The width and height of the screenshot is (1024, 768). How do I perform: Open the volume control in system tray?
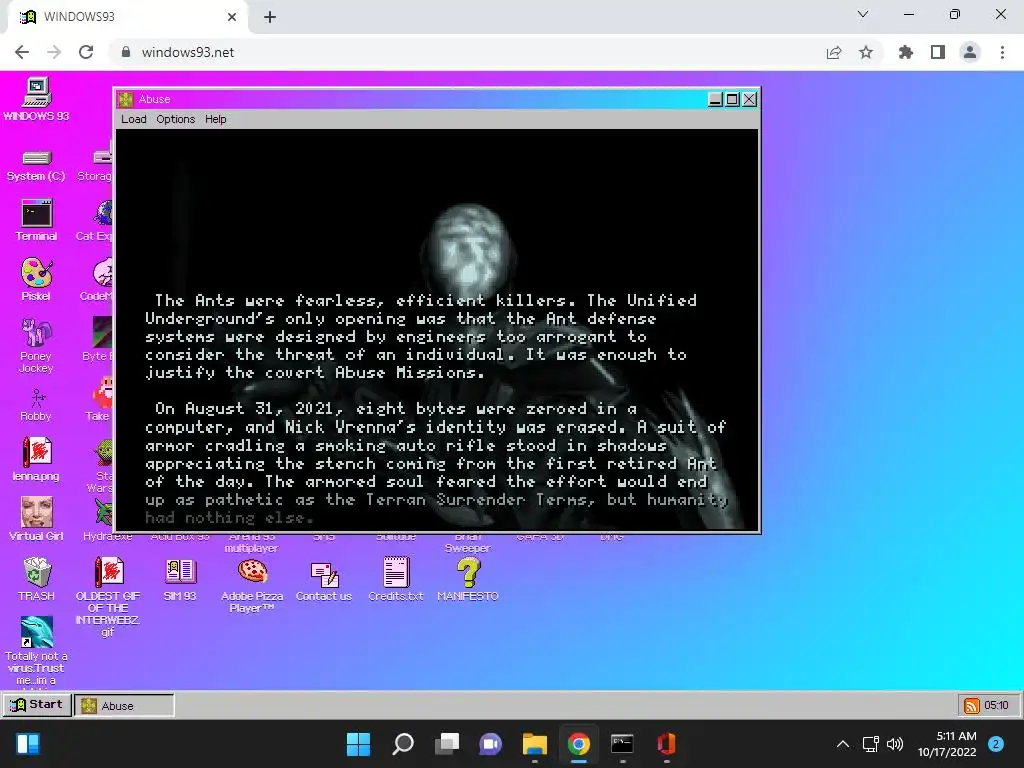coord(895,744)
